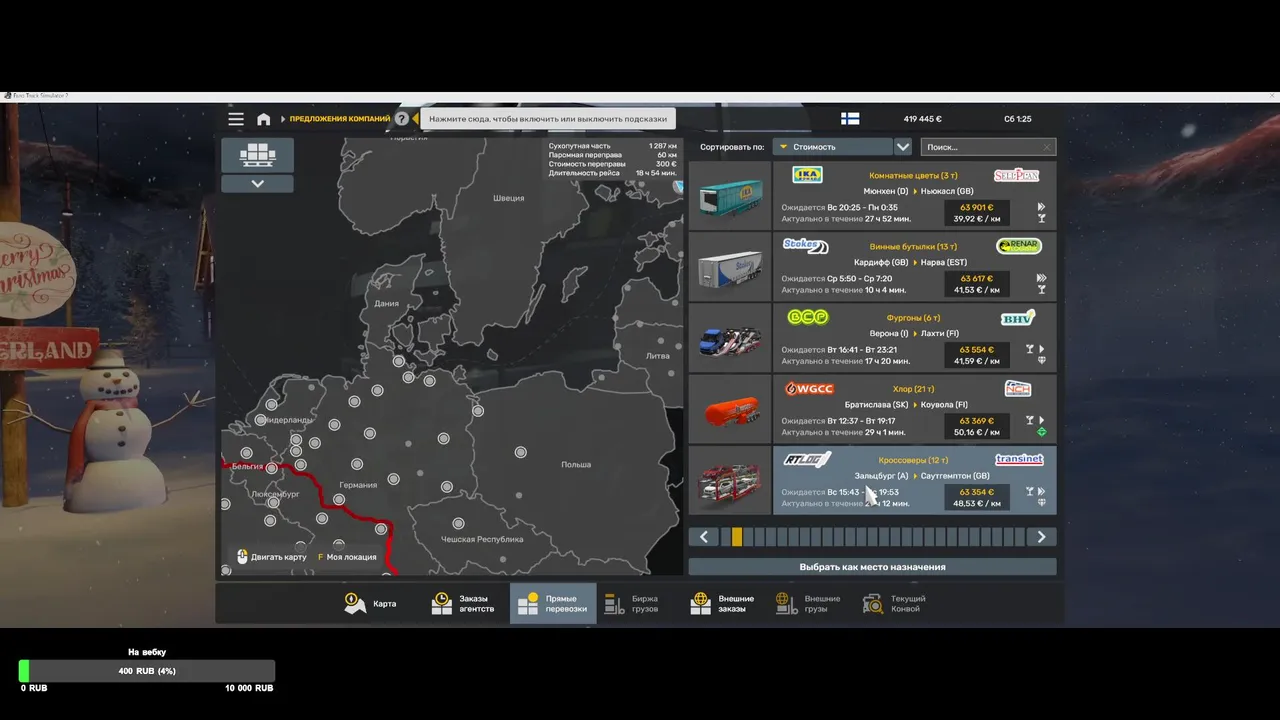Screen dimensions: 1280x720
Task: Select the Фургоны (6 т) job
Action: [914, 337]
